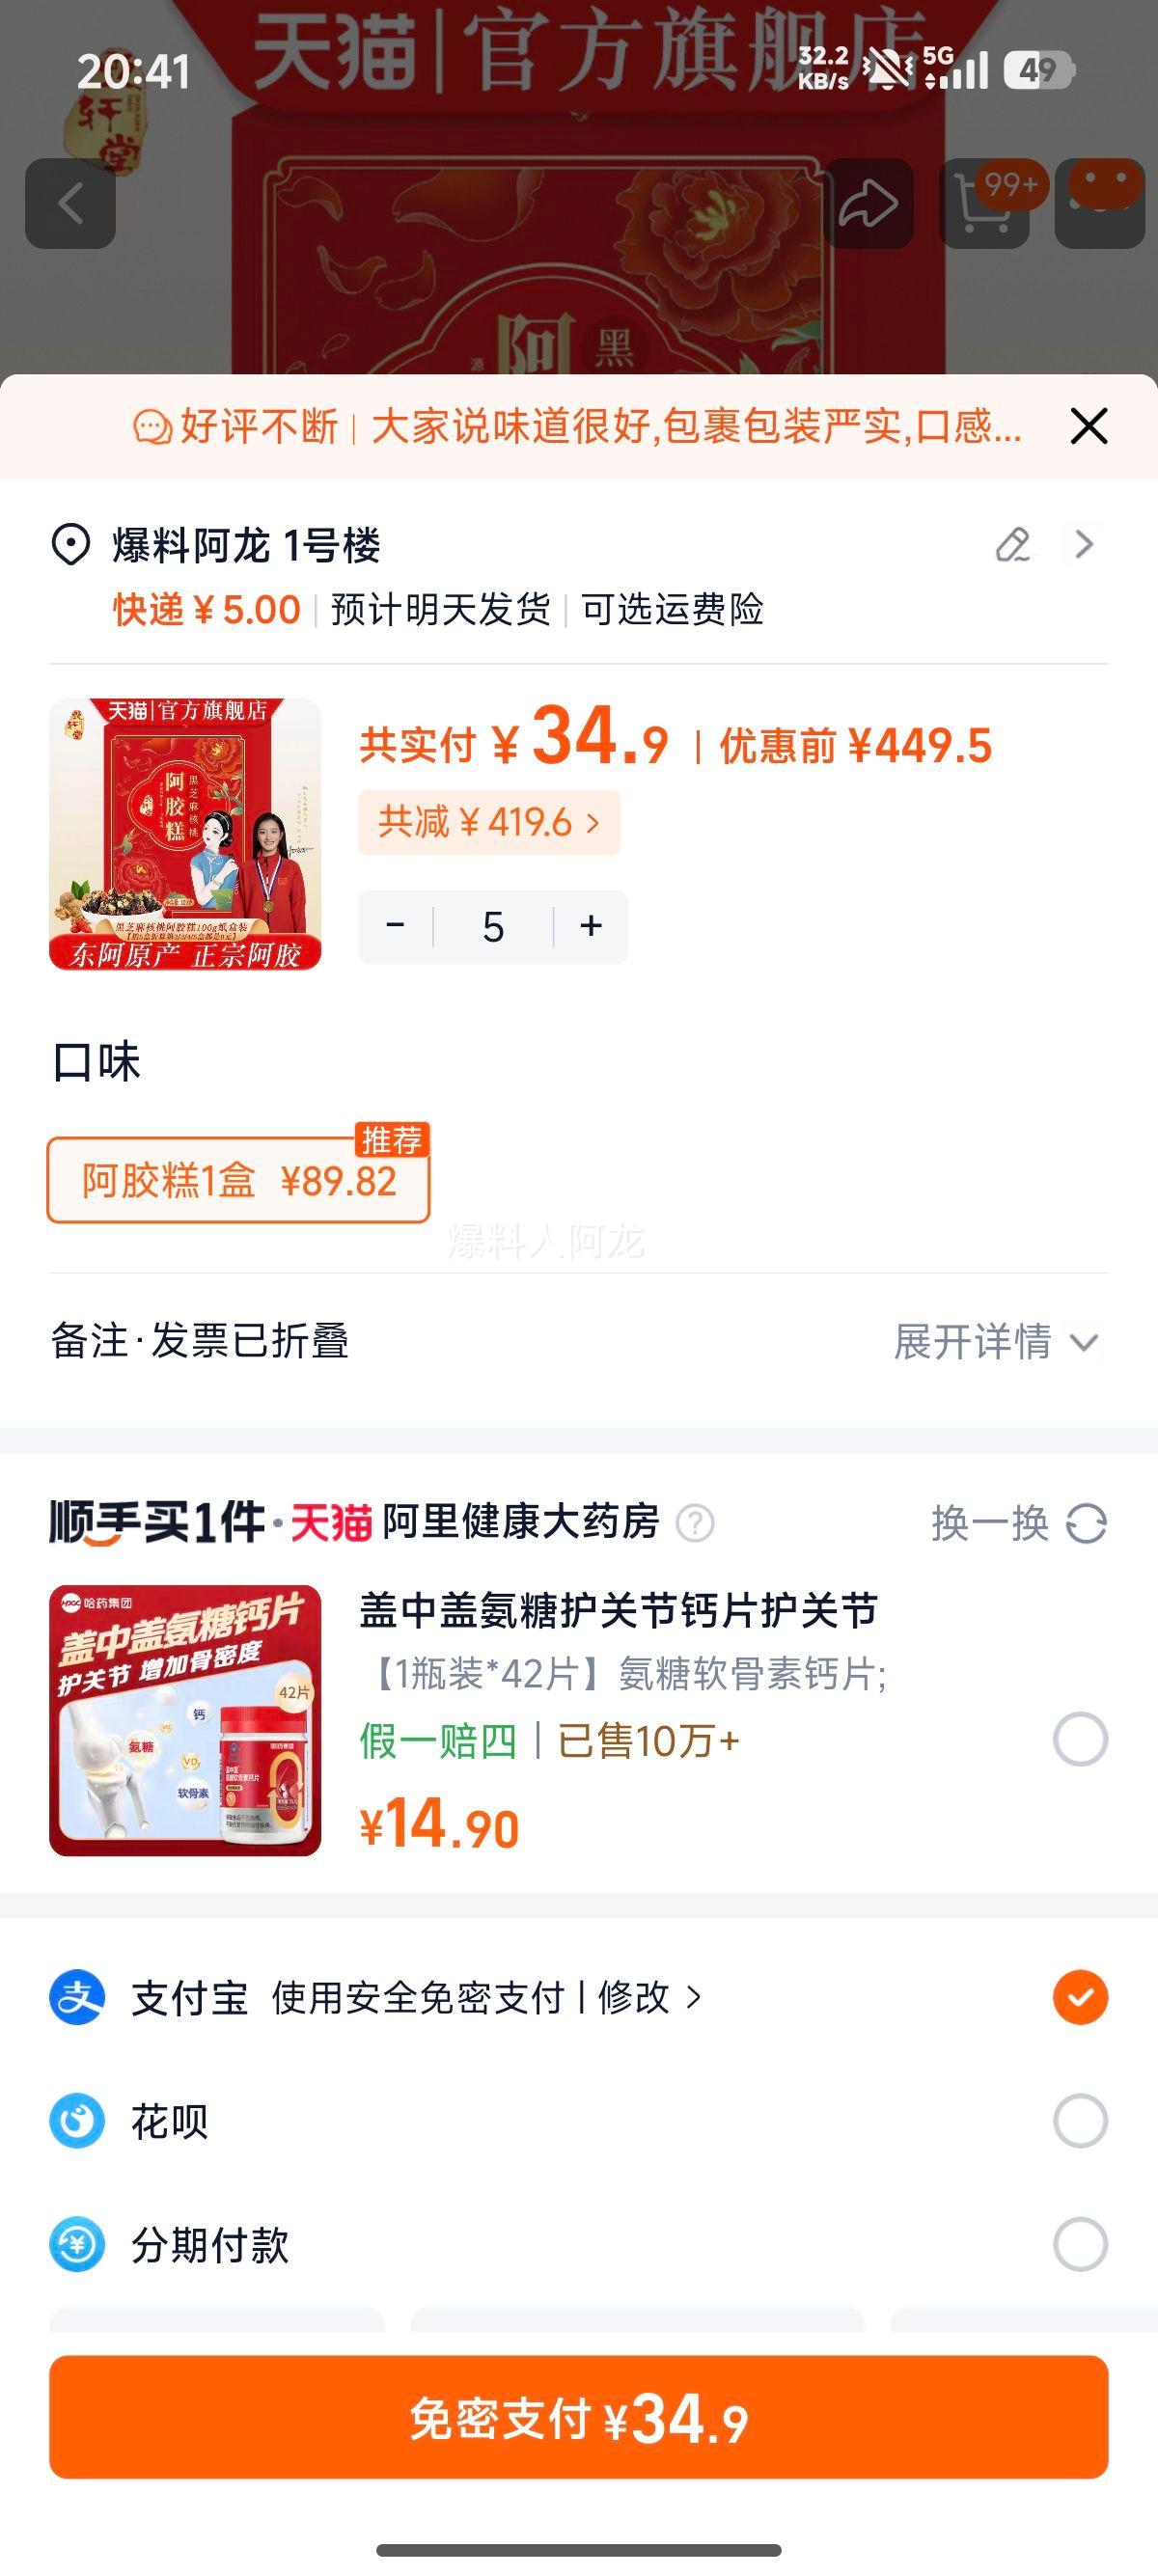Open the 阿胶糕 product thumbnail
The height and width of the screenshot is (2576, 1158).
coord(185,834)
